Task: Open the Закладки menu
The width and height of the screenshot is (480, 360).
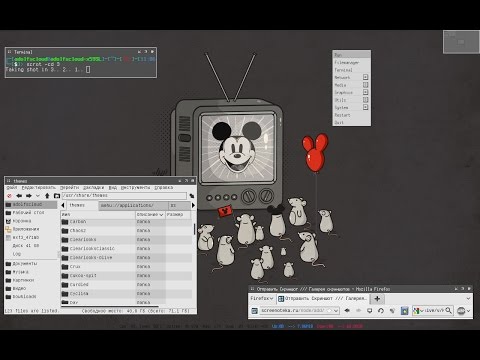Action: [94, 188]
